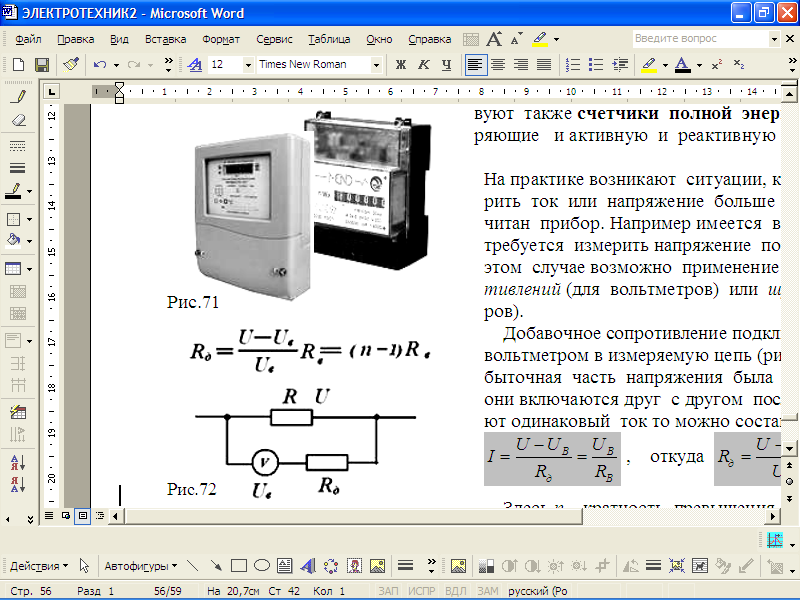Click the Insert Diagram icon

(x=331, y=566)
